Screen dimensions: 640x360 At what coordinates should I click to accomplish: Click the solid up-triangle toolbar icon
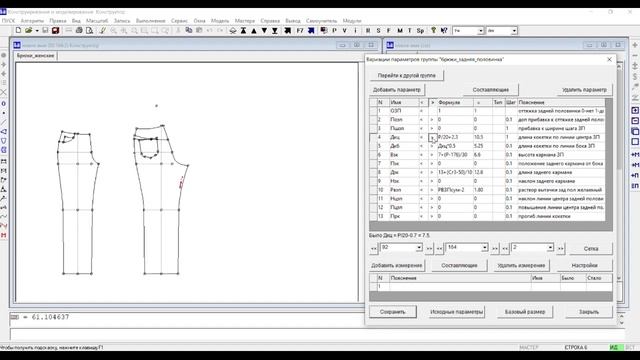coord(254,31)
